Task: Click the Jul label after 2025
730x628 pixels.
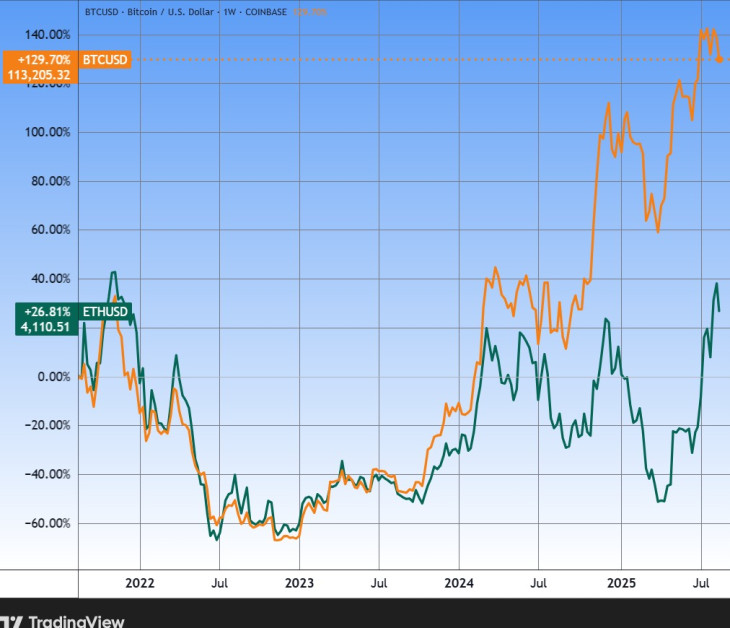Action: point(701,583)
